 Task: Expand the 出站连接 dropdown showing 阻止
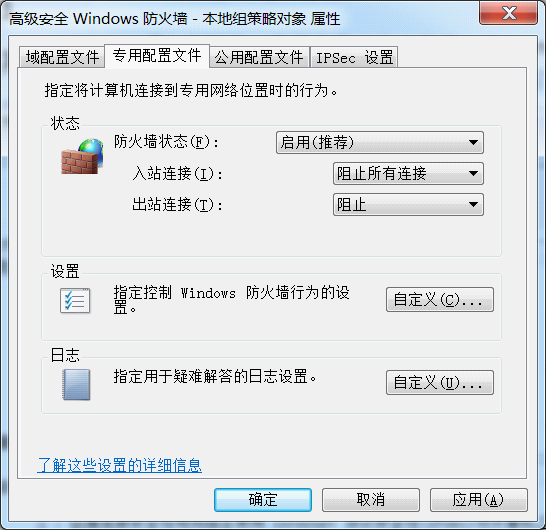click(409, 204)
